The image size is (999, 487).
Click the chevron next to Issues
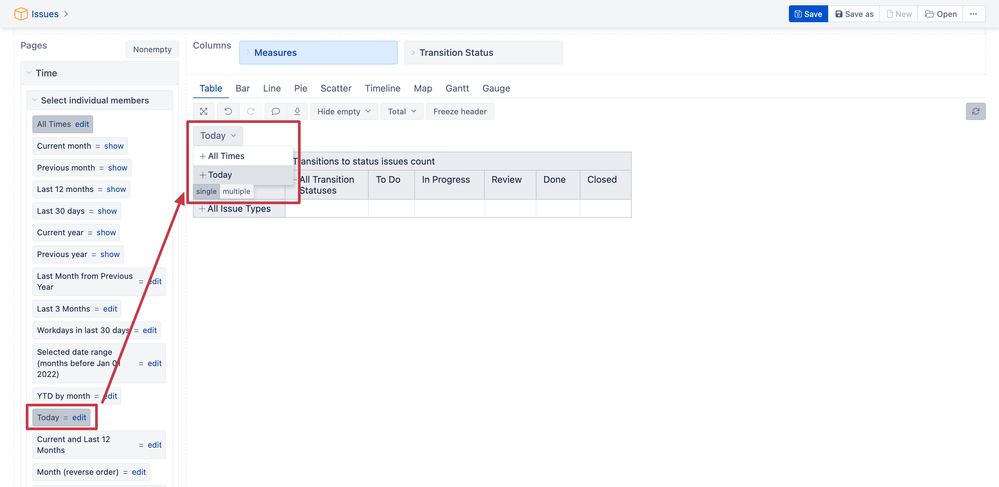pyautogui.click(x=65, y=14)
